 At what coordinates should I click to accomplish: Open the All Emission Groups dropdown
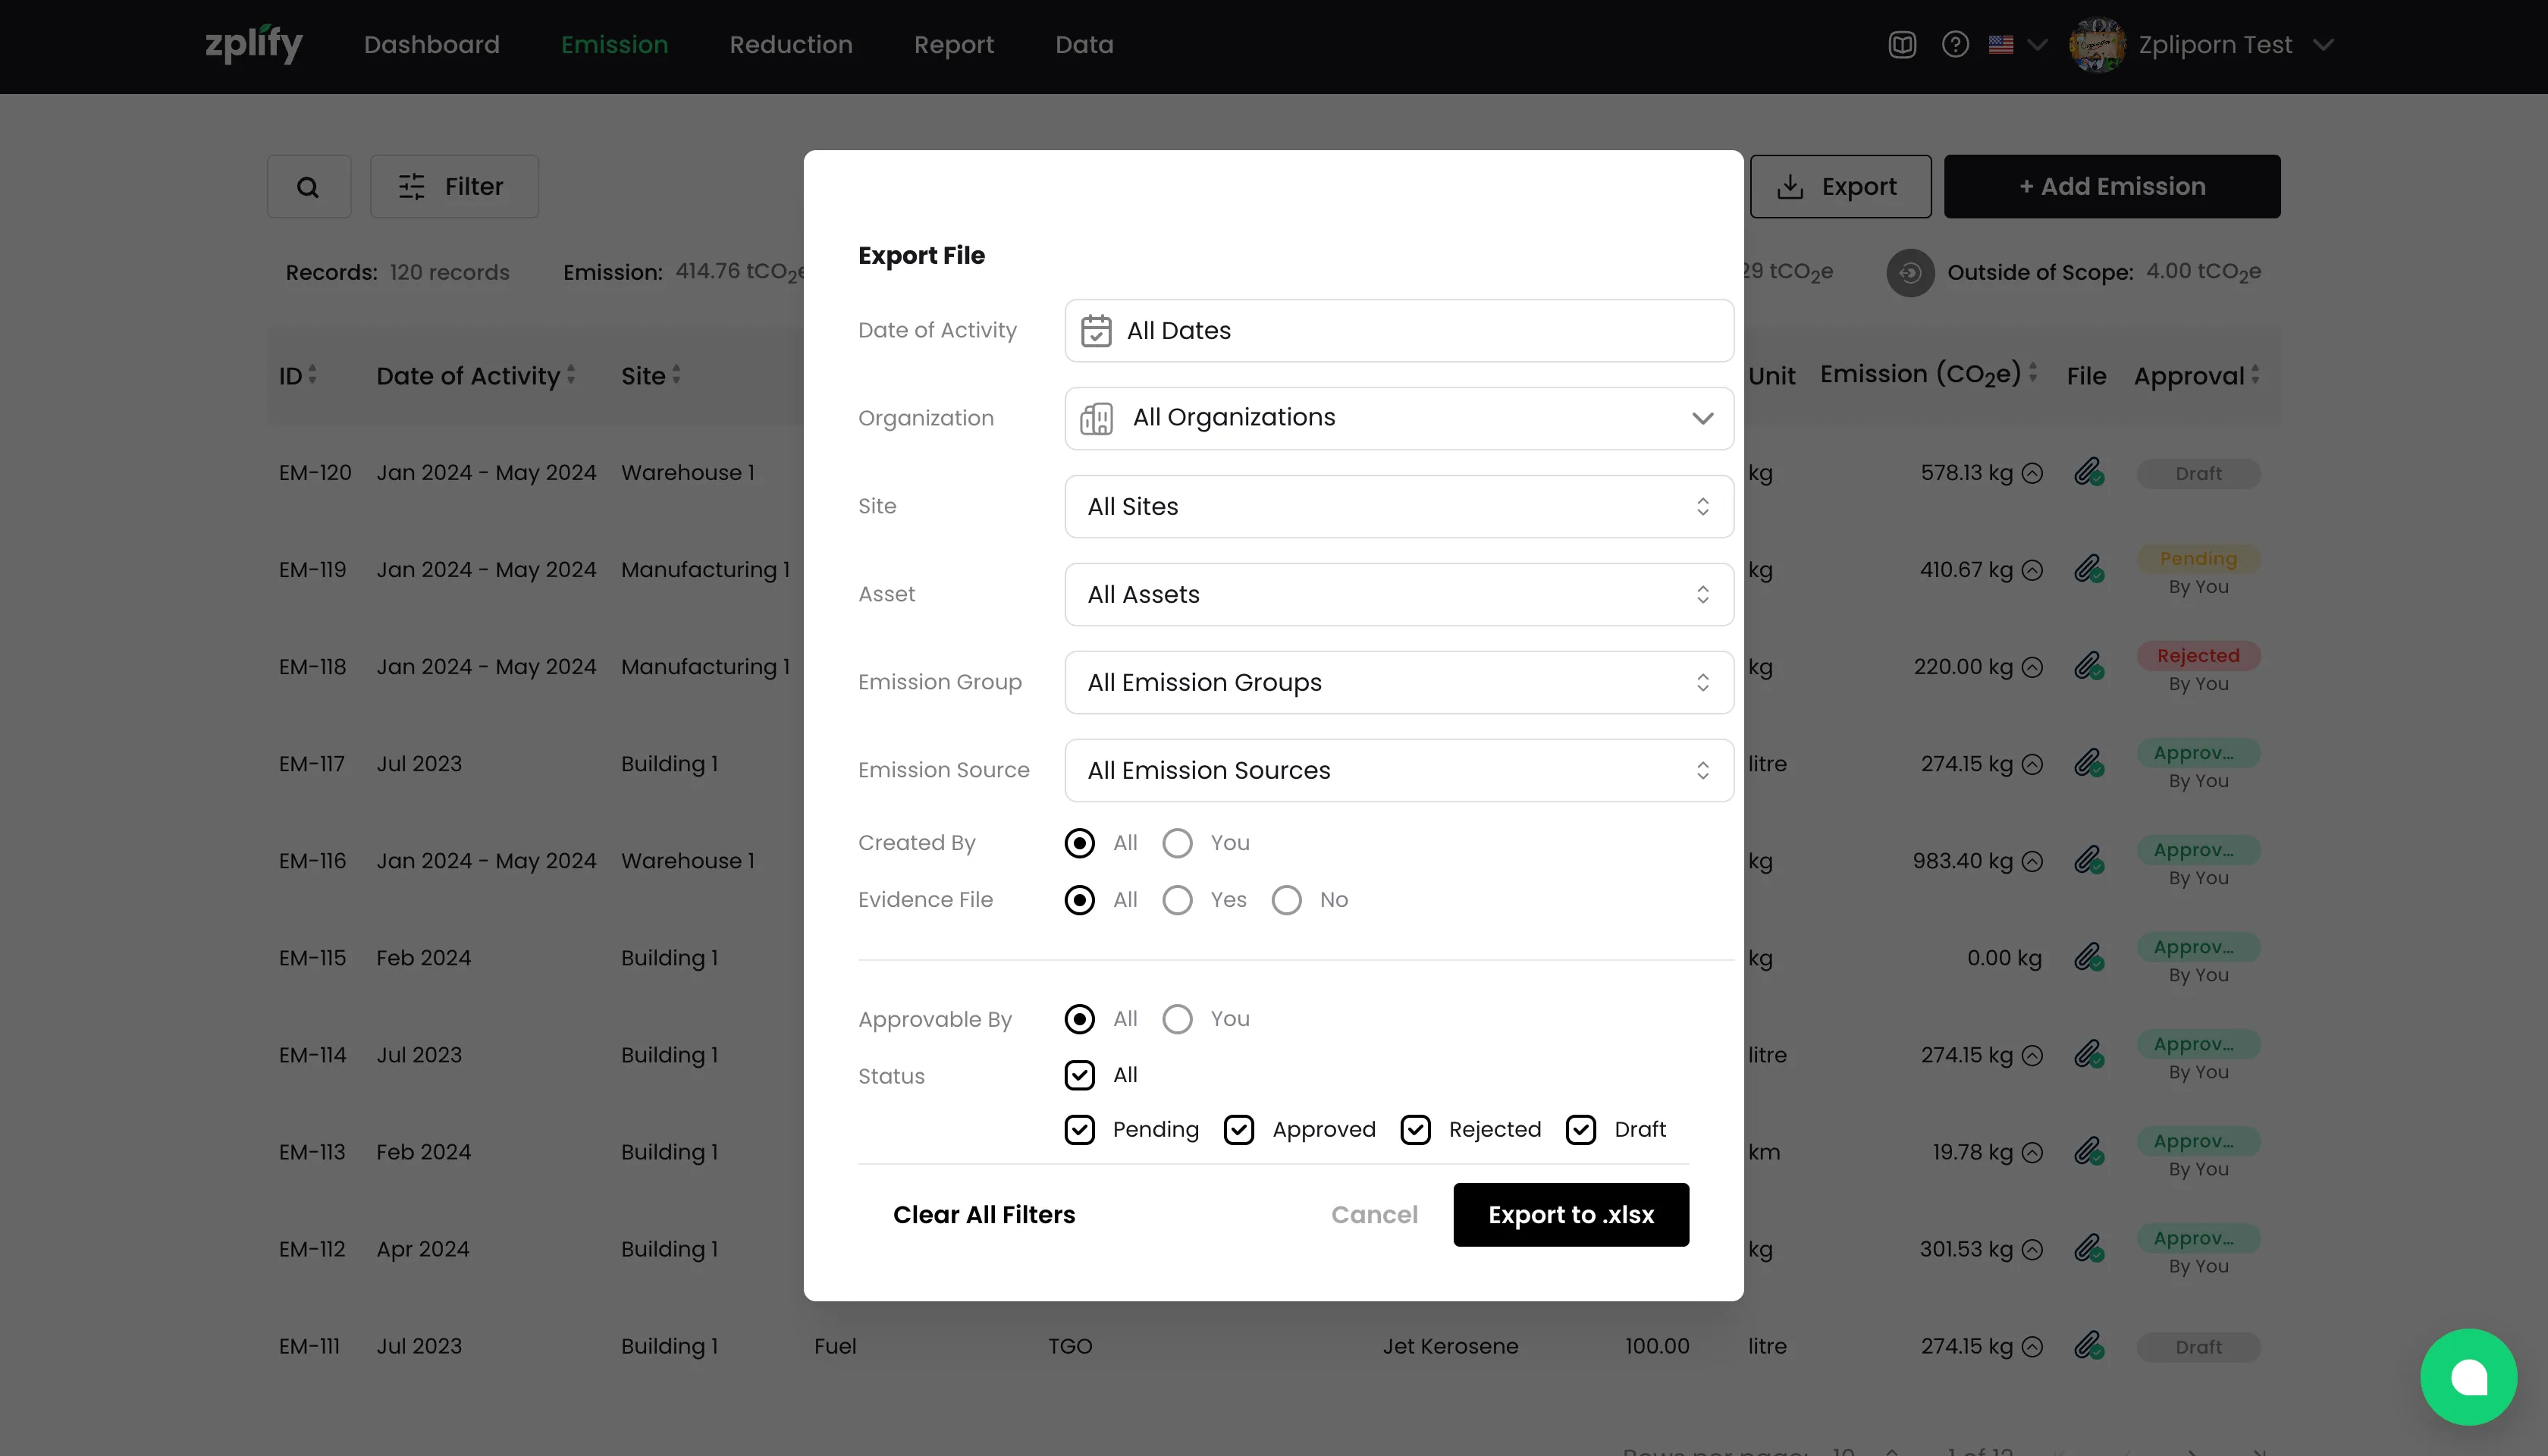point(1399,682)
